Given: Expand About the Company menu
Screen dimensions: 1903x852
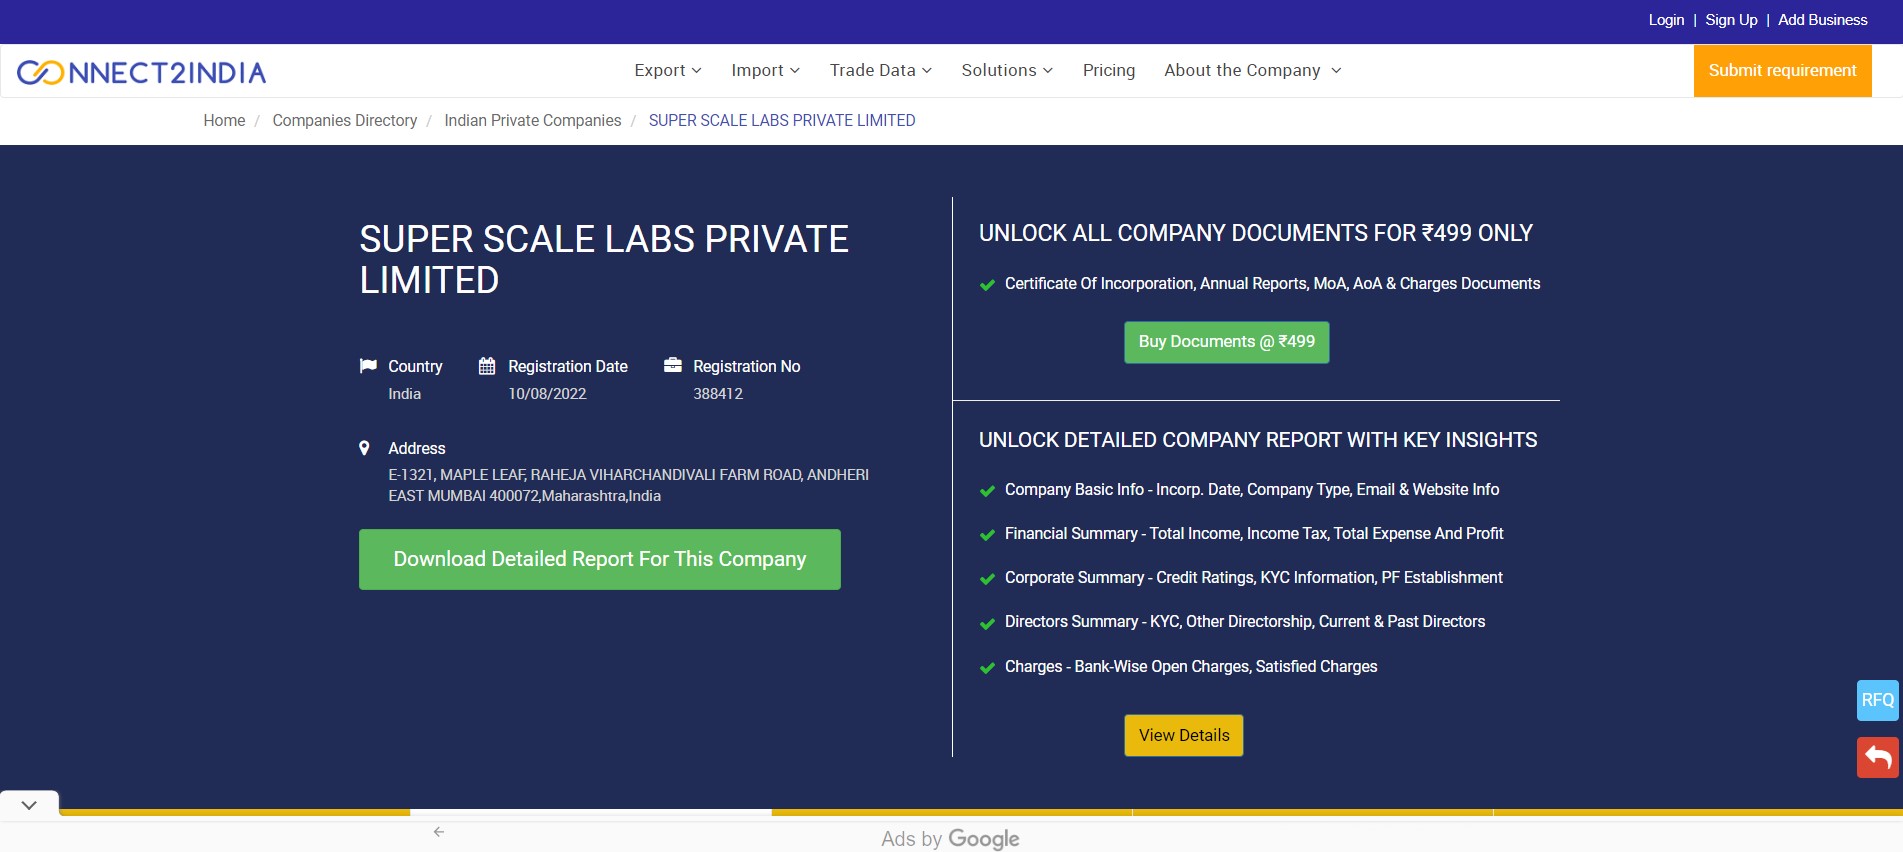Looking at the screenshot, I should click(1253, 70).
